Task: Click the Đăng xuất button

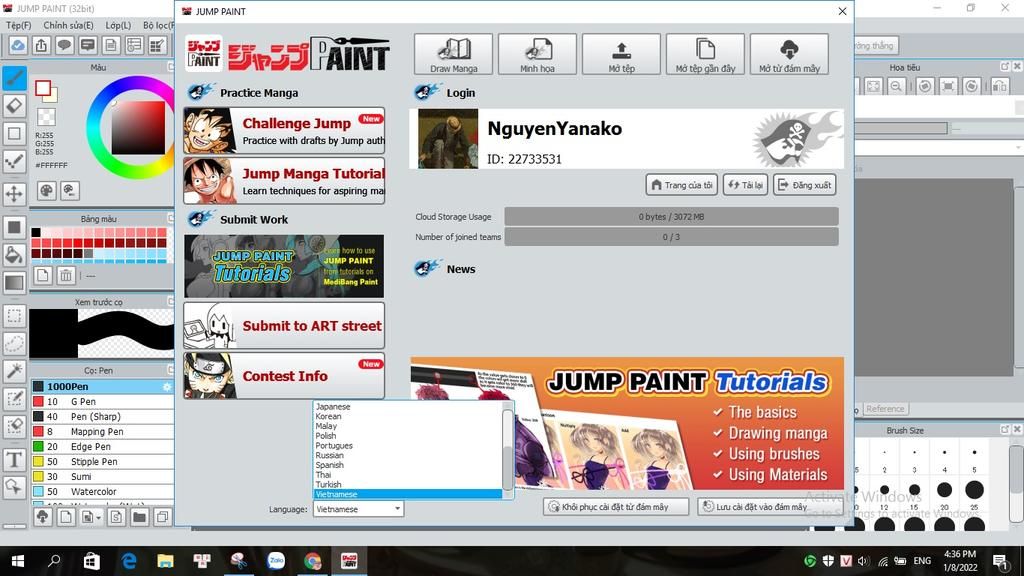Action: point(805,185)
